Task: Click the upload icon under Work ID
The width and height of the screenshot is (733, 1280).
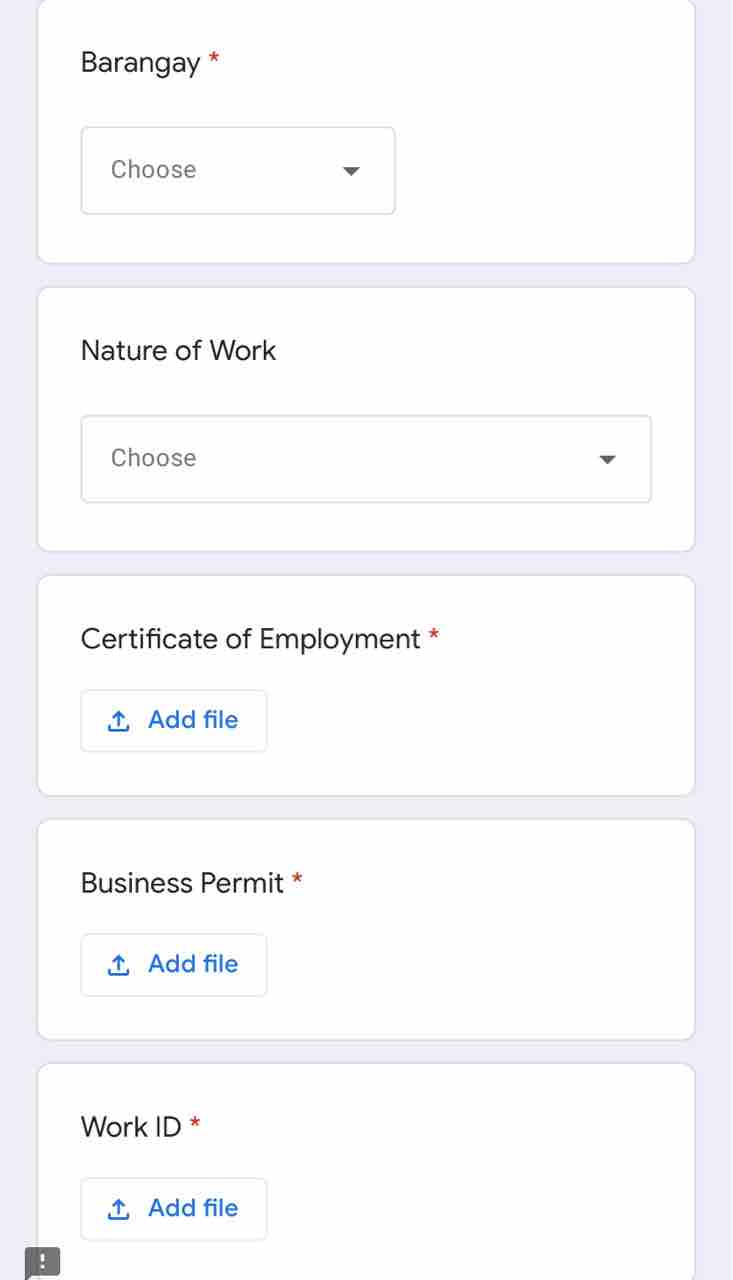Action: [118, 1208]
